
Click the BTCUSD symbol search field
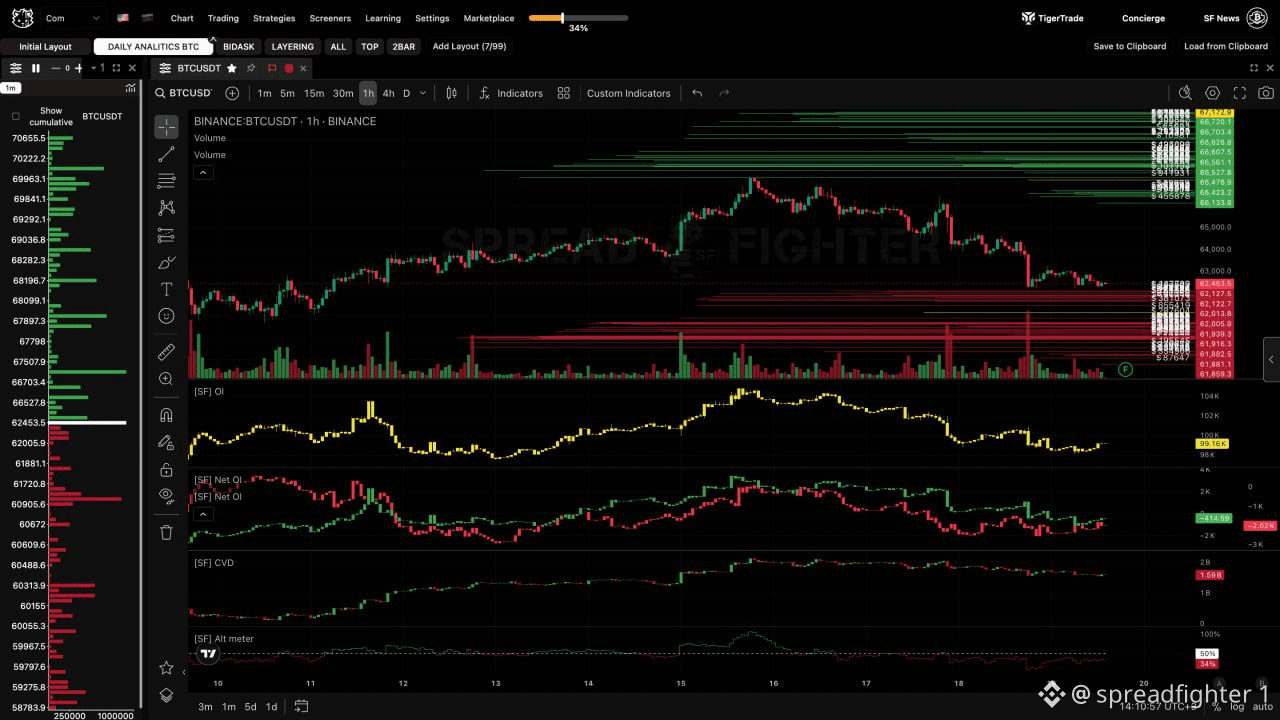coord(184,93)
